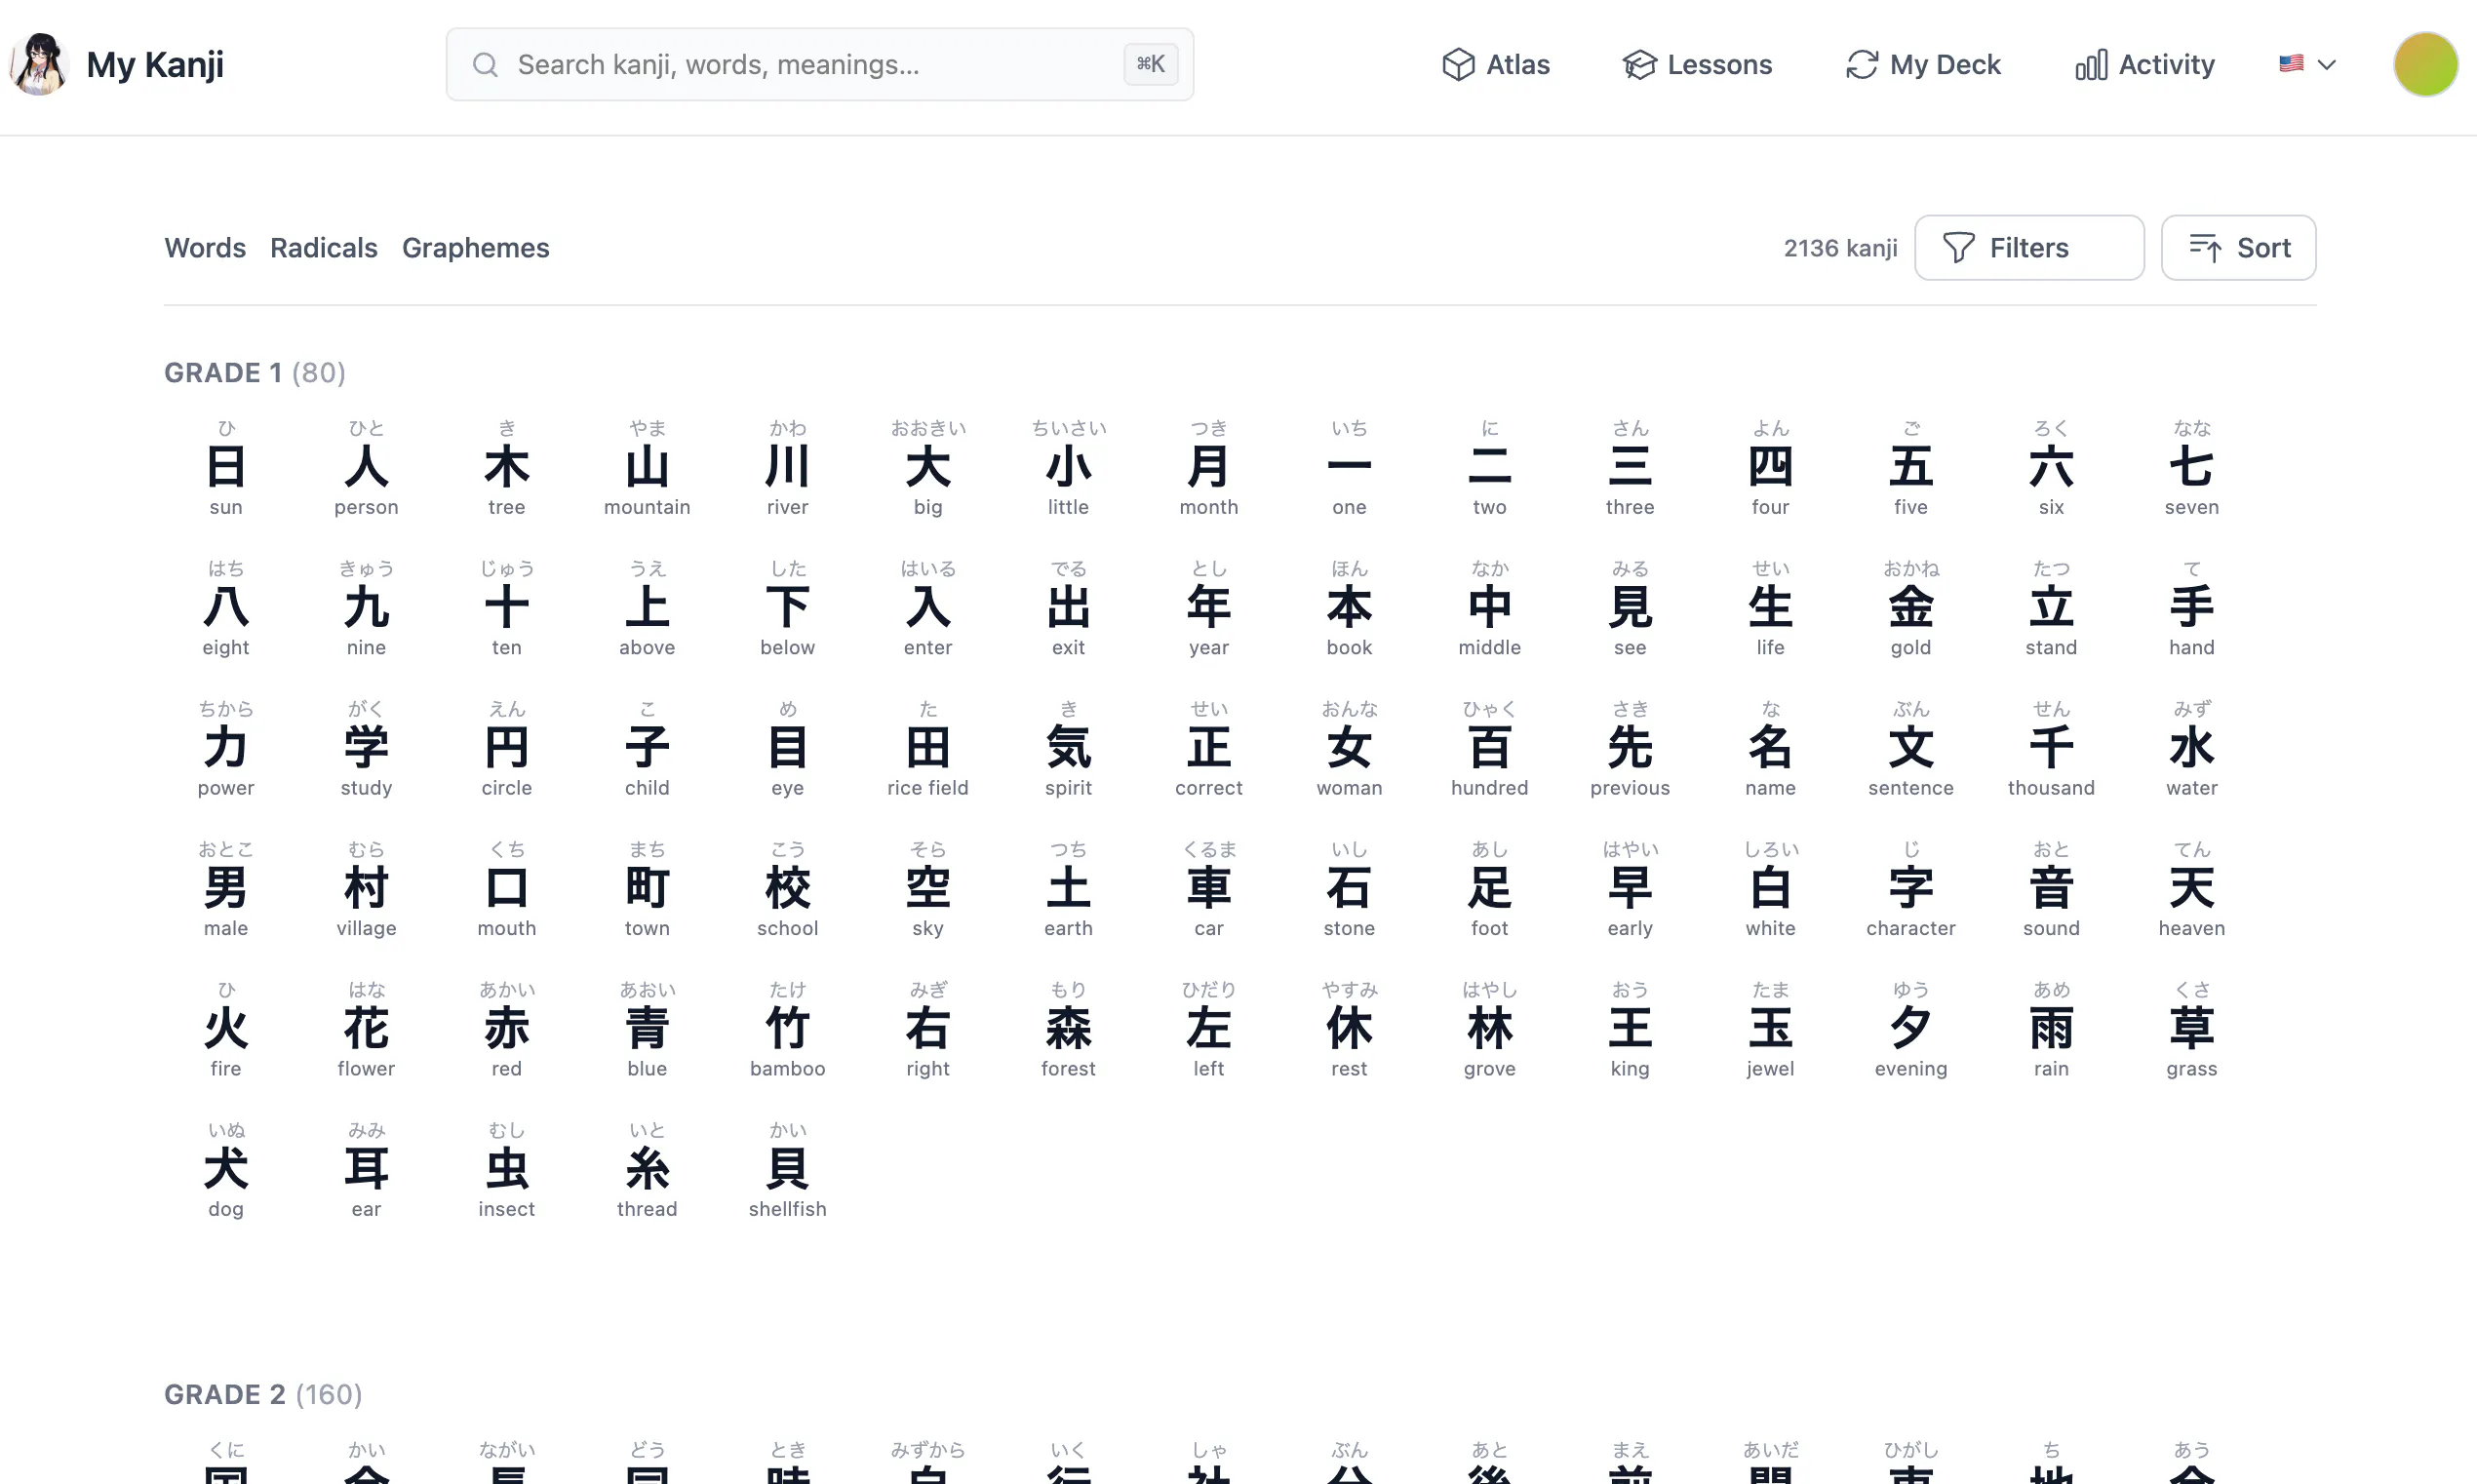Switch to the Words tab

(205, 248)
